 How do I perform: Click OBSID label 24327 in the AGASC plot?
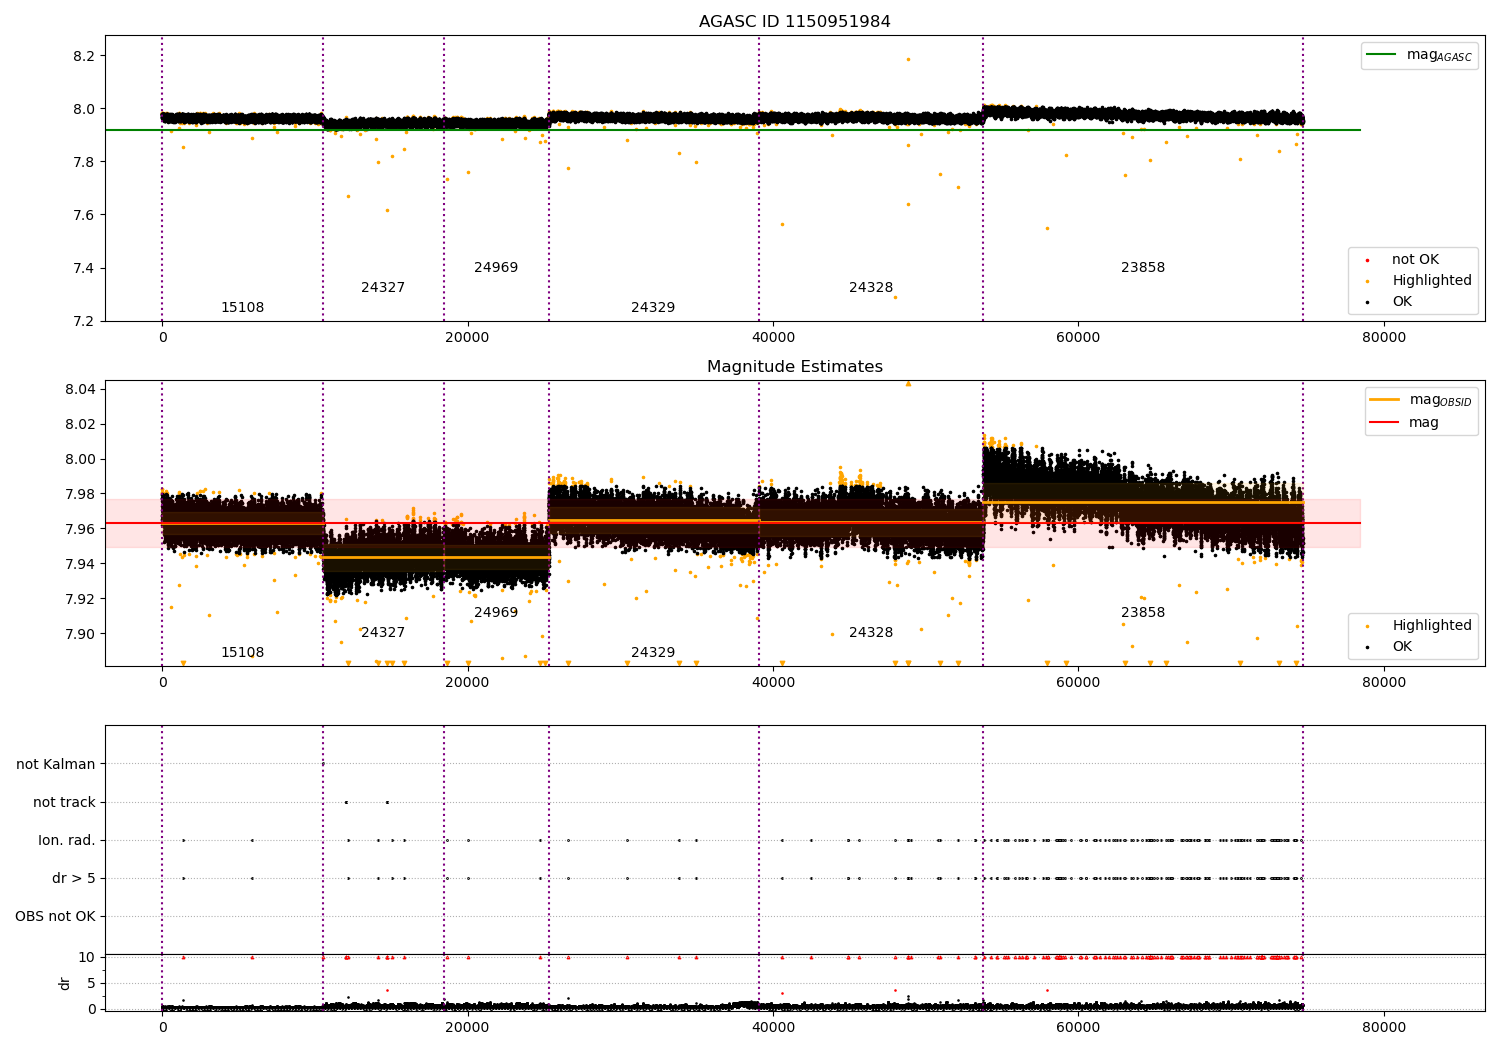pyautogui.click(x=383, y=288)
